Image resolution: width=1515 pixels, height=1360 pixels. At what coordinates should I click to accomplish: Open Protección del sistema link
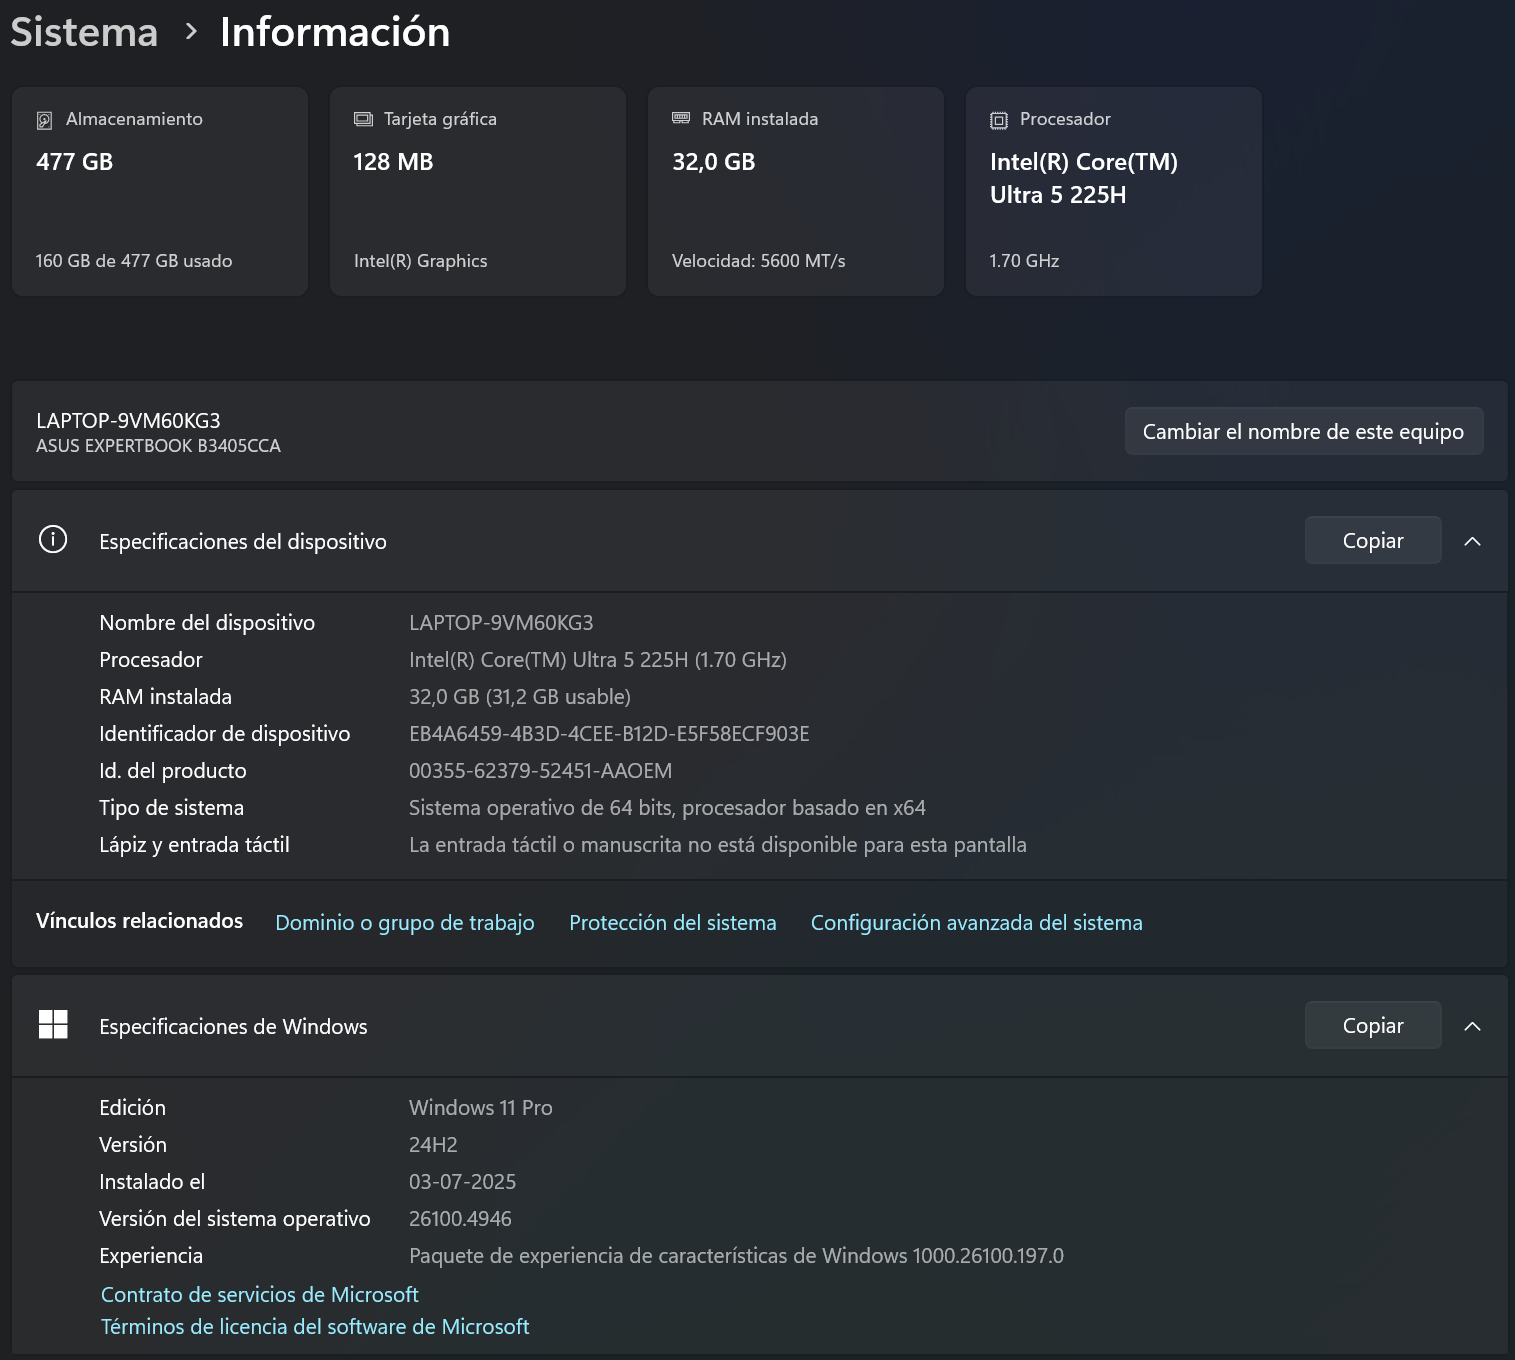point(672,923)
